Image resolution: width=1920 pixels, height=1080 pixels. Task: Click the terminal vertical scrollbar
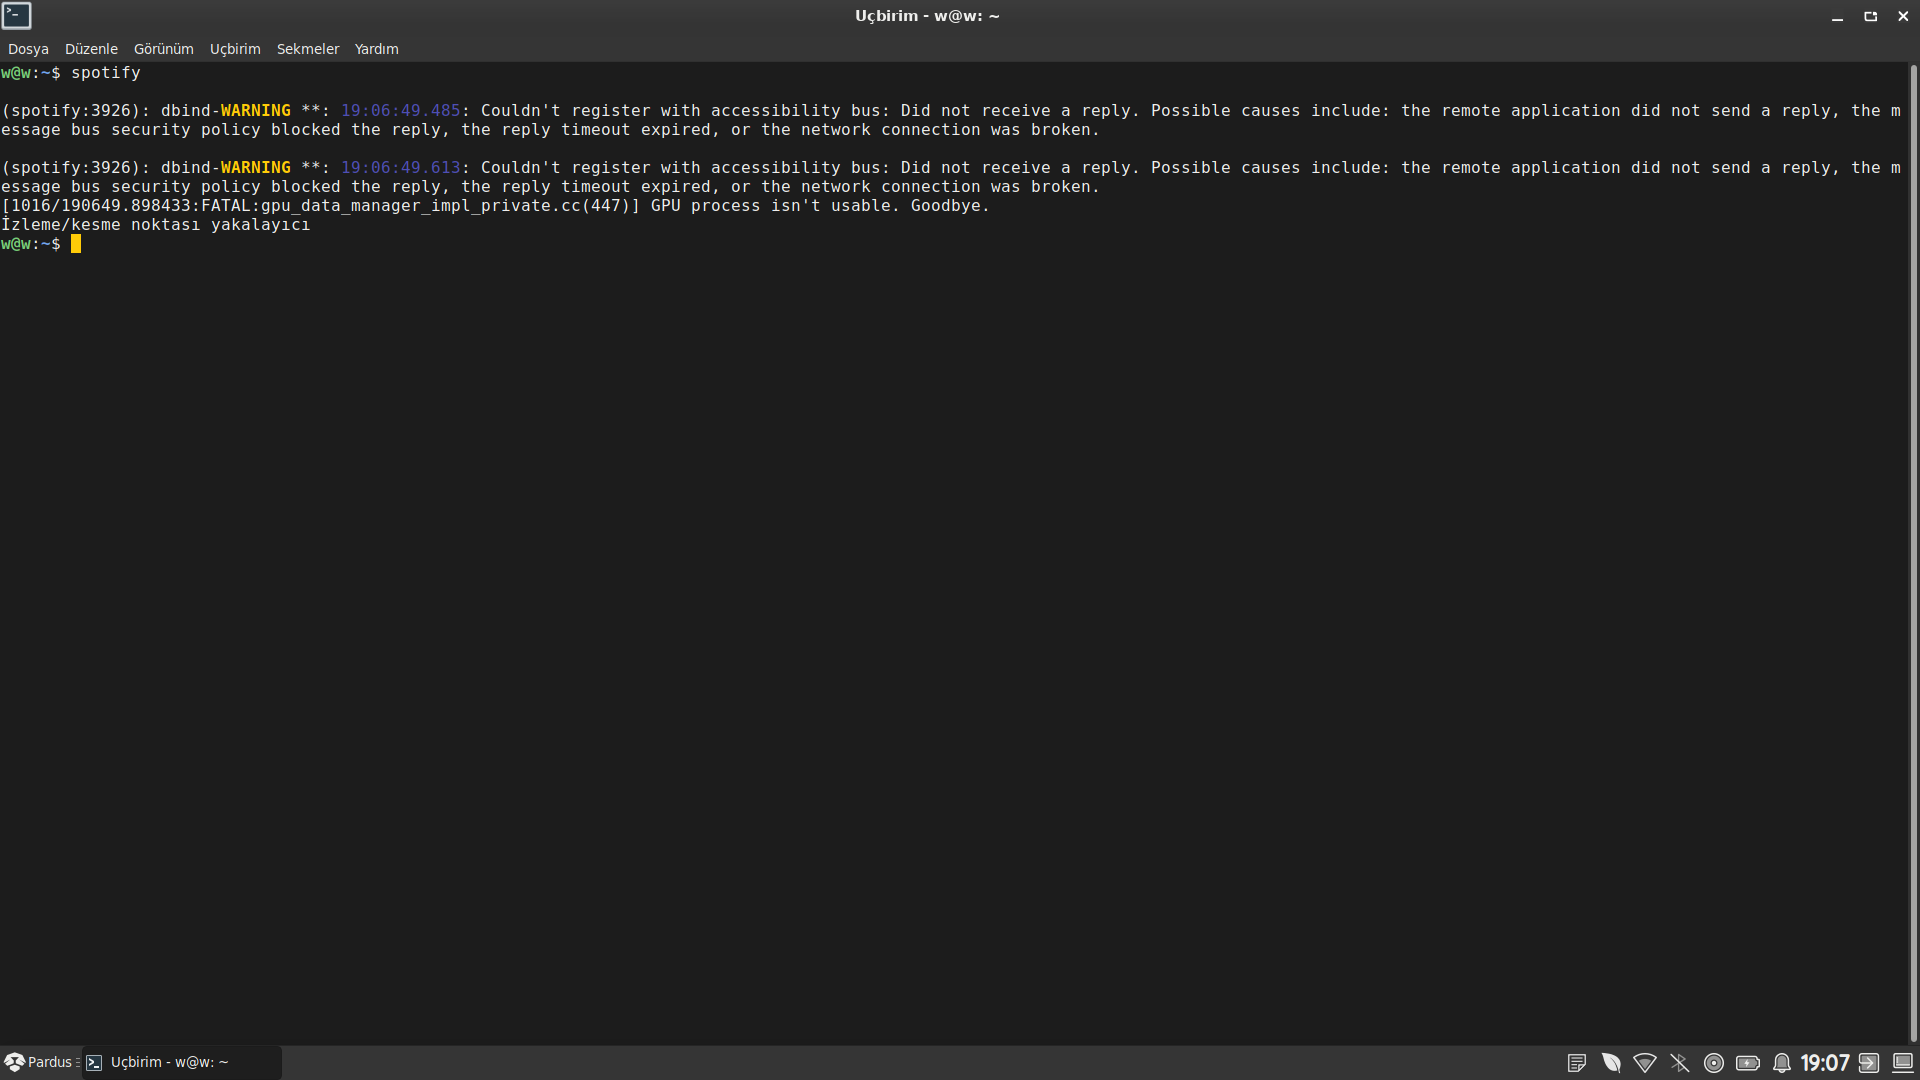pos(1913,550)
